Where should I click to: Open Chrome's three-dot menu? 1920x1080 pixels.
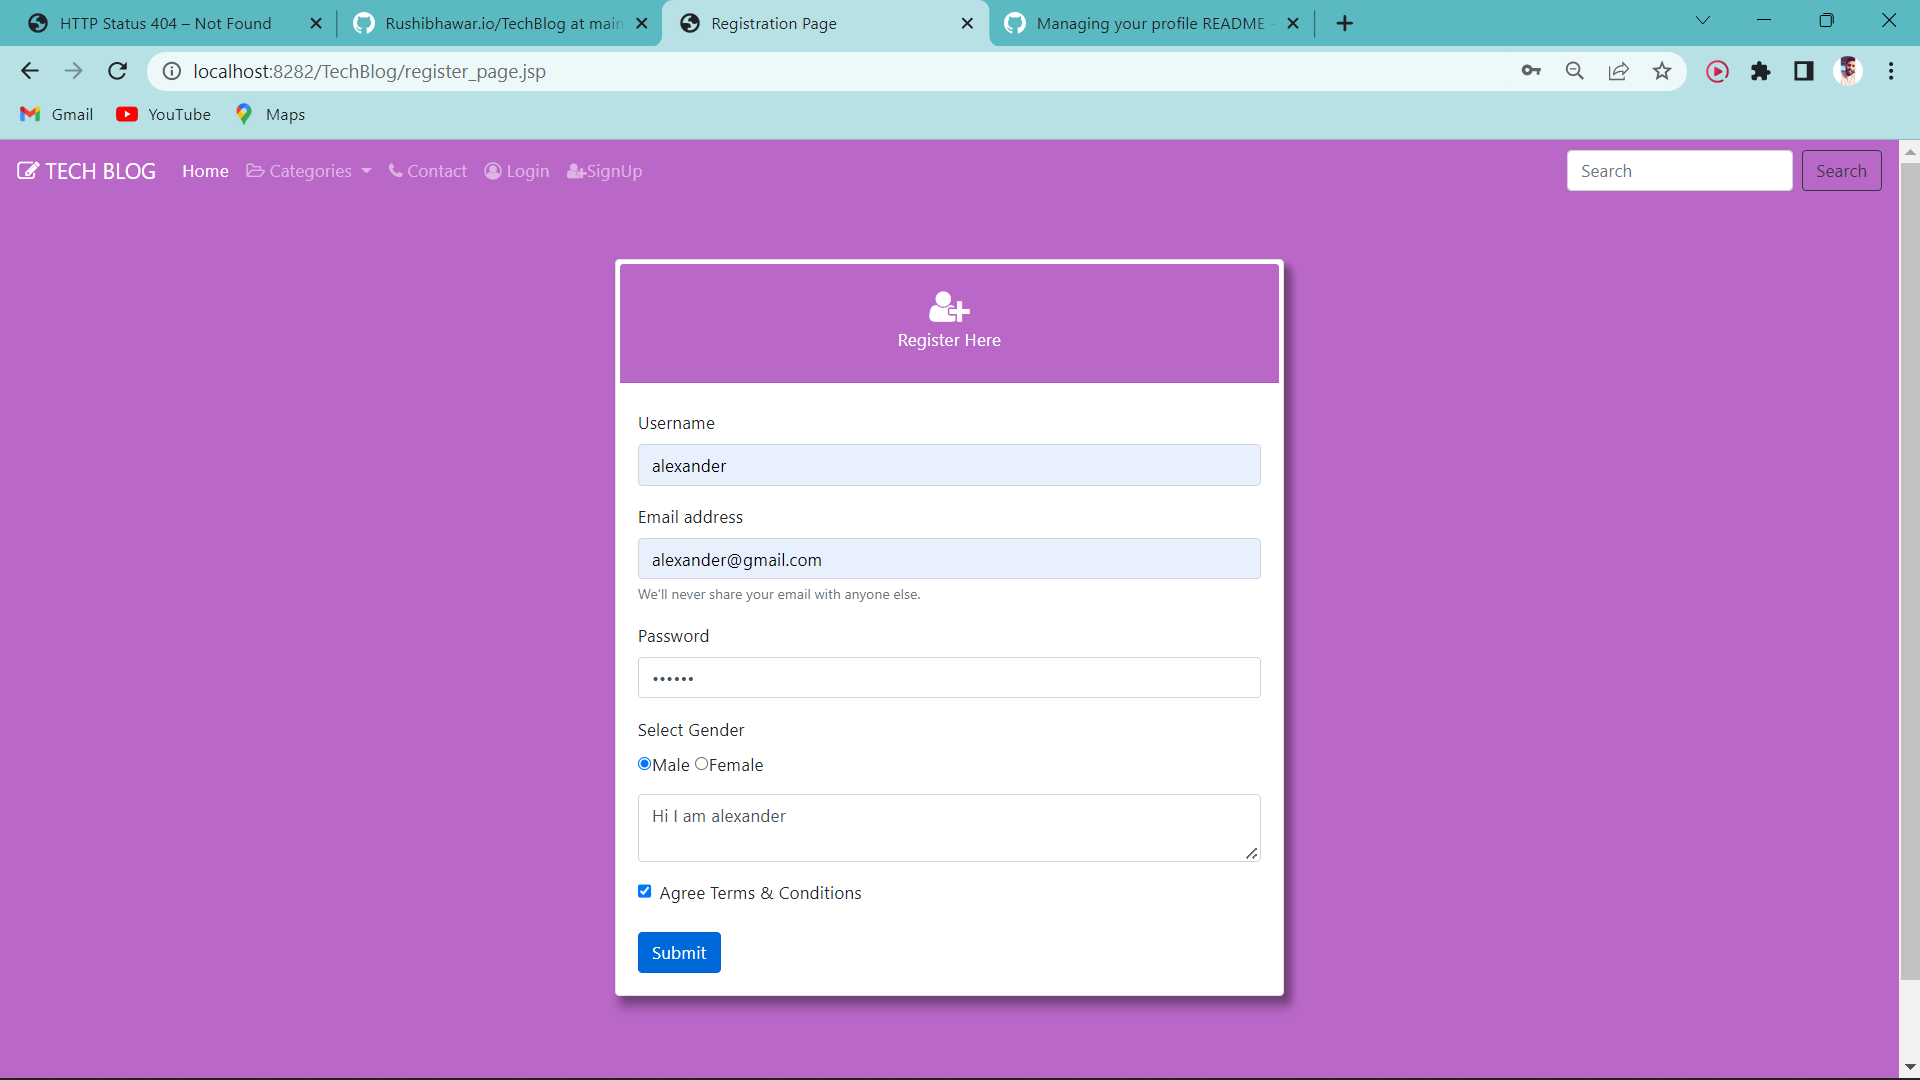pos(1891,71)
